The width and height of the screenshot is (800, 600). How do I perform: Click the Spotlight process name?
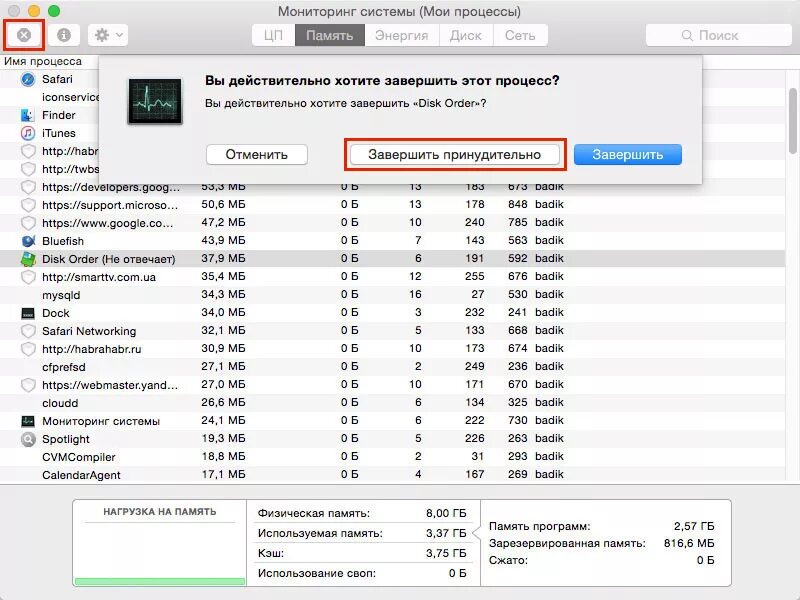pyautogui.click(x=66, y=439)
